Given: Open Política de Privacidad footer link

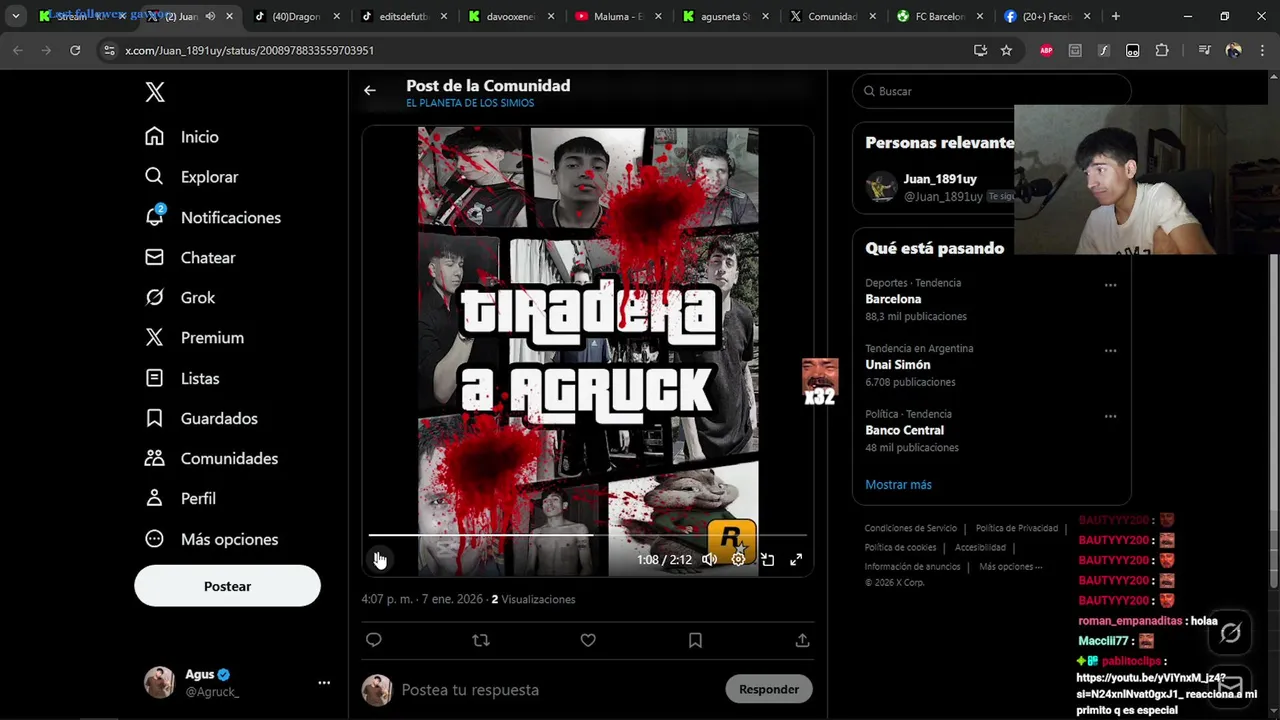Looking at the screenshot, I should coord(1016,528).
